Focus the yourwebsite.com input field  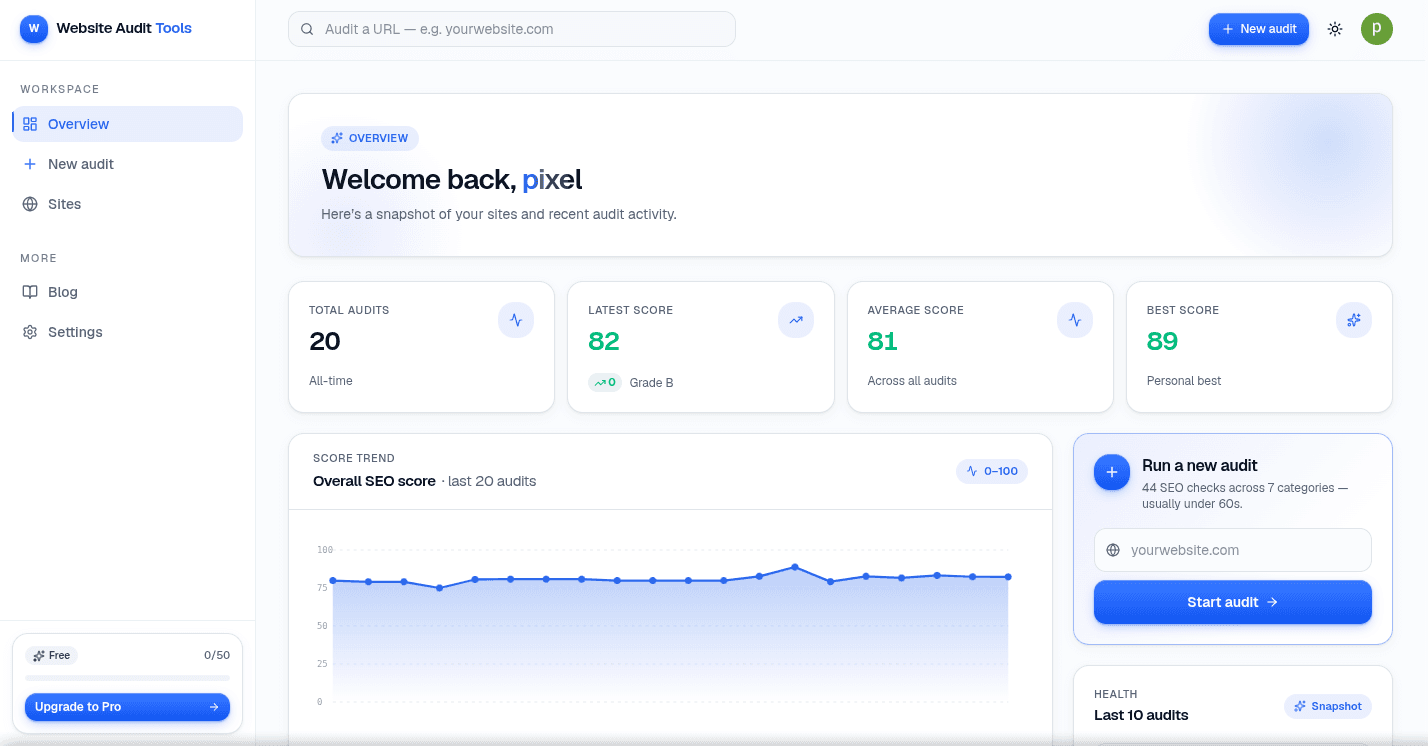pos(1233,550)
